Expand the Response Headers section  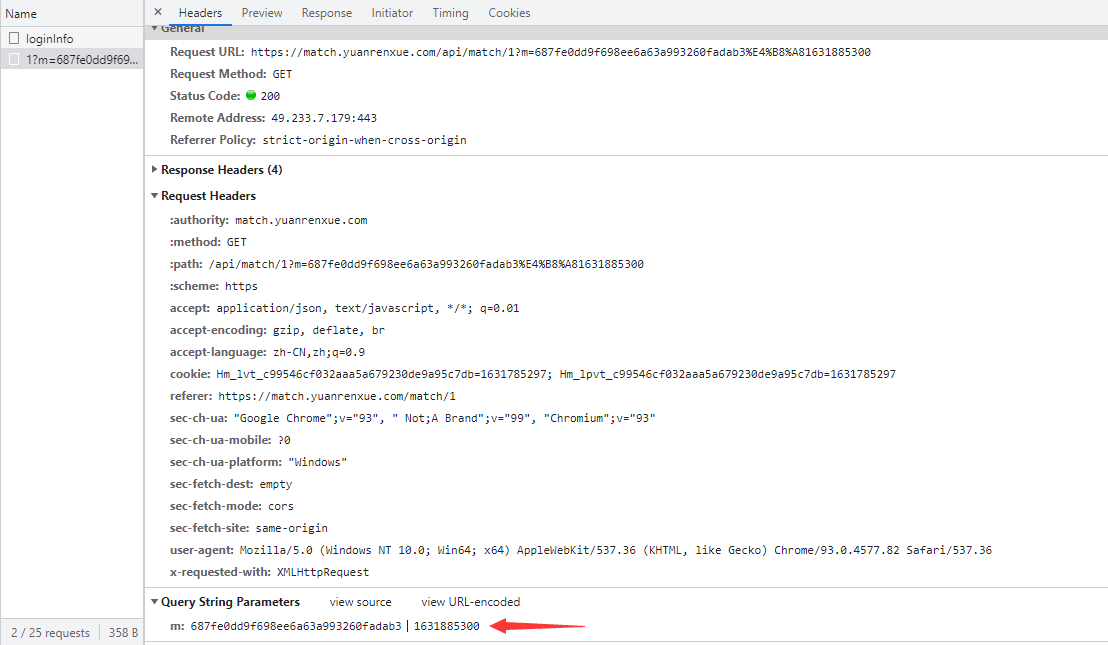click(155, 170)
